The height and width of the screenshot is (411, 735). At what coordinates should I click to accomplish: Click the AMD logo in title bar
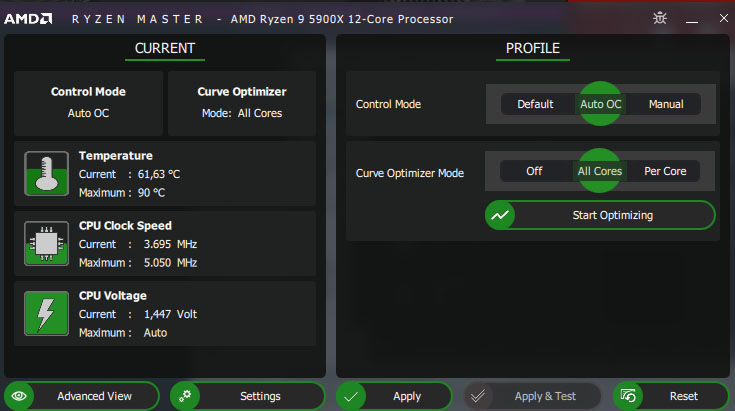(28, 19)
